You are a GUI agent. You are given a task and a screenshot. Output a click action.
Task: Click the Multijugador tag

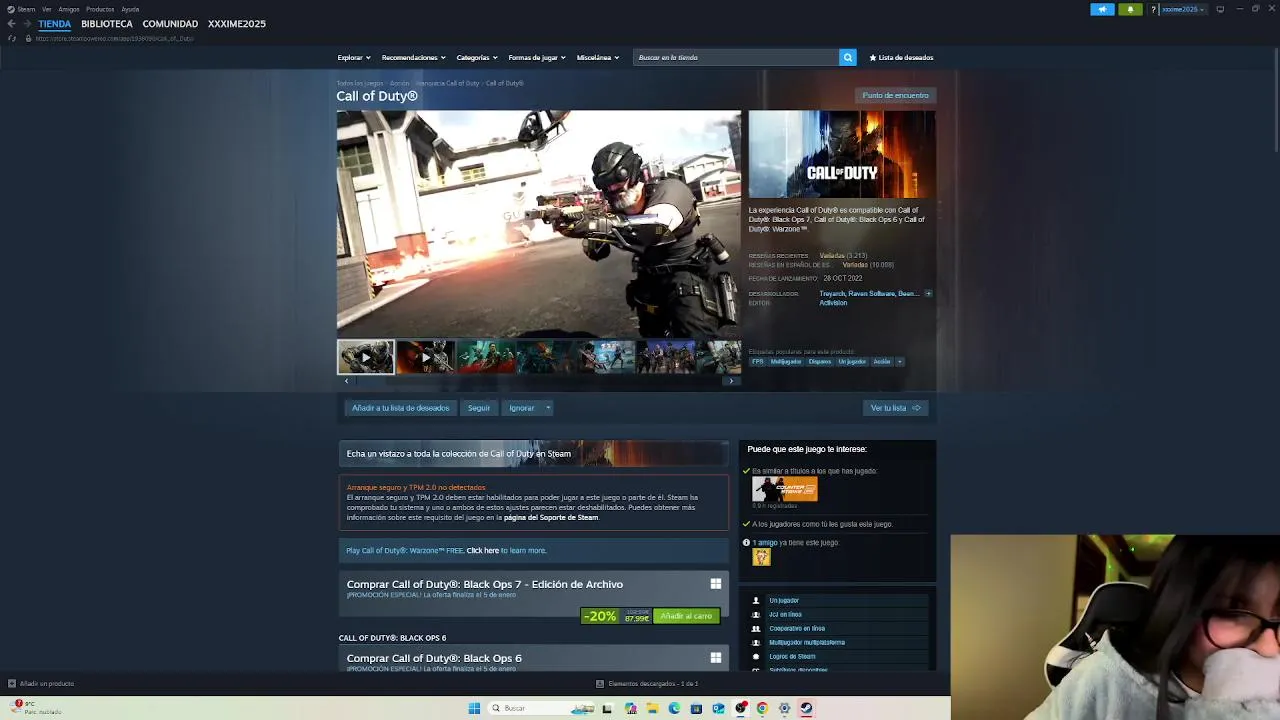[x=786, y=362]
